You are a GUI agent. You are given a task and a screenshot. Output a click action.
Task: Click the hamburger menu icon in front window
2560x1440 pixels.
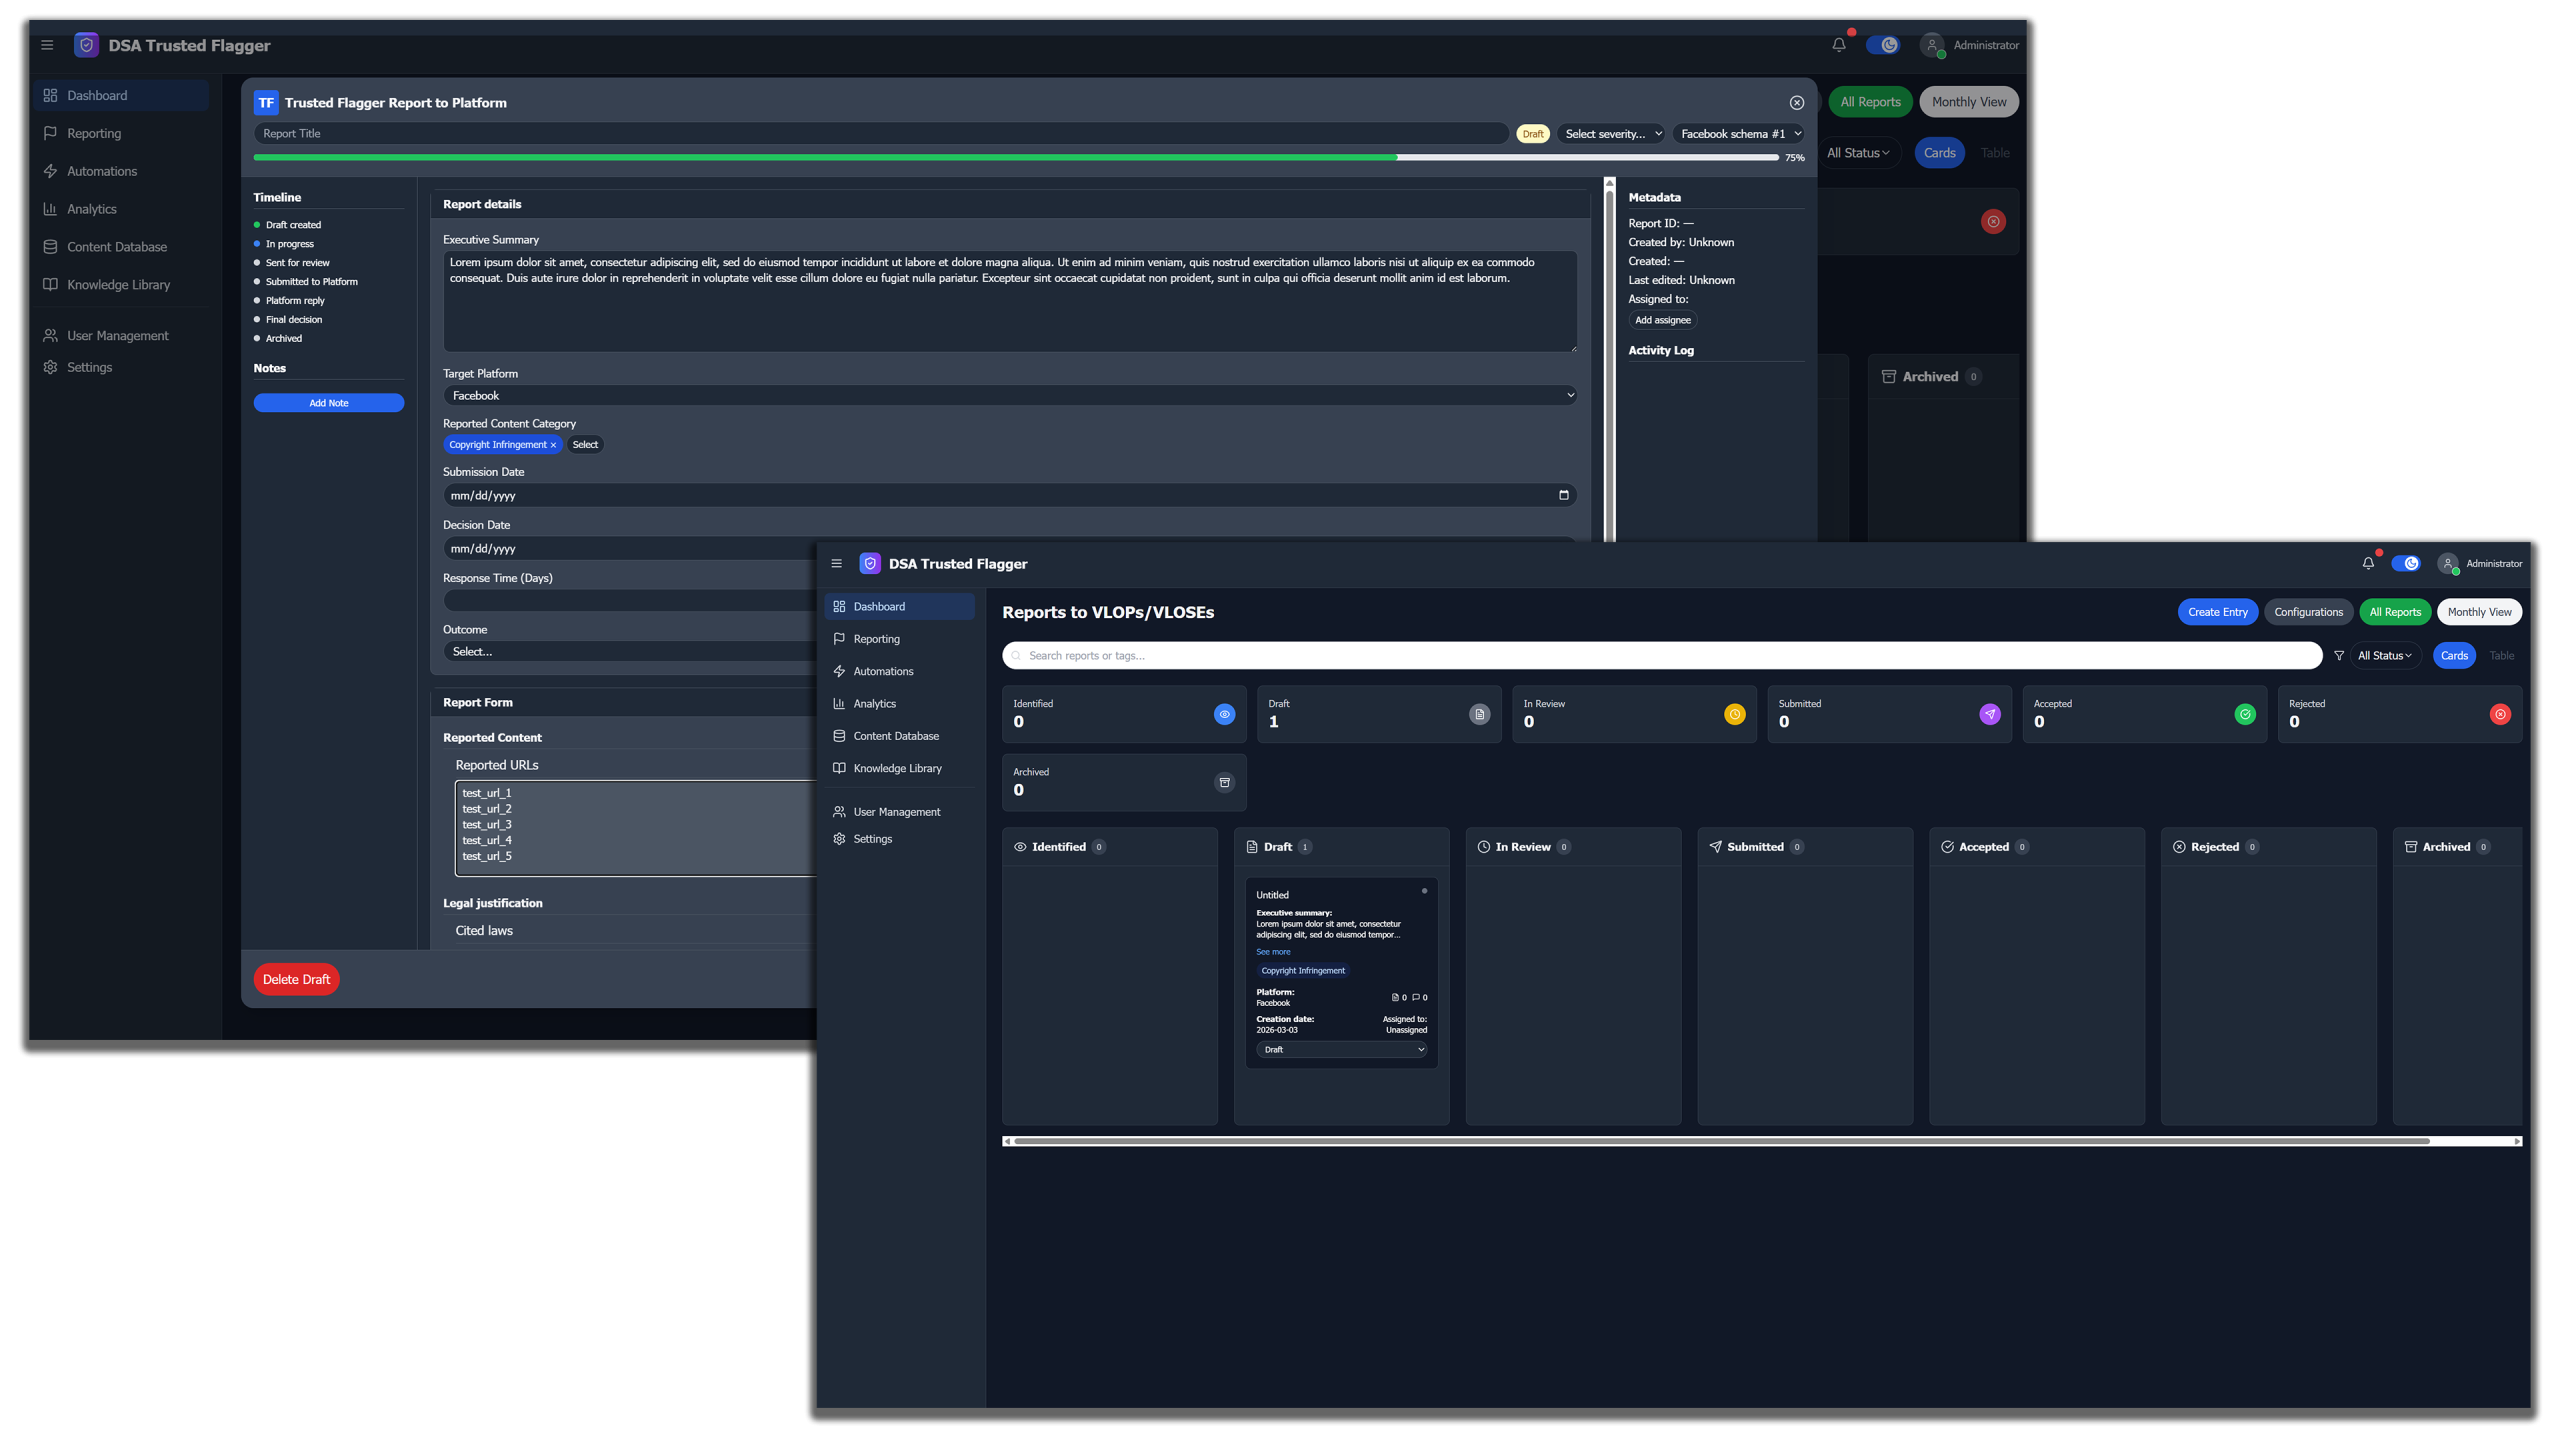click(x=836, y=564)
